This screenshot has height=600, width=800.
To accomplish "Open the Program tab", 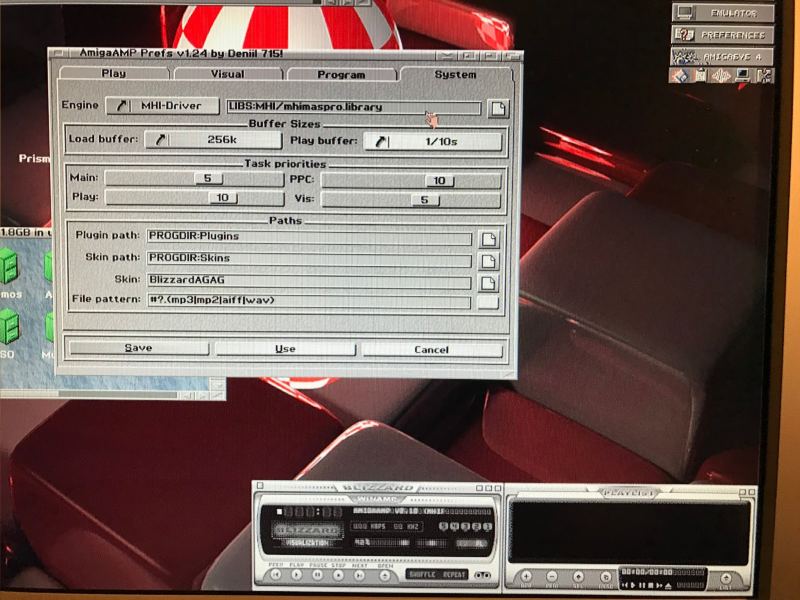I will point(341,74).
